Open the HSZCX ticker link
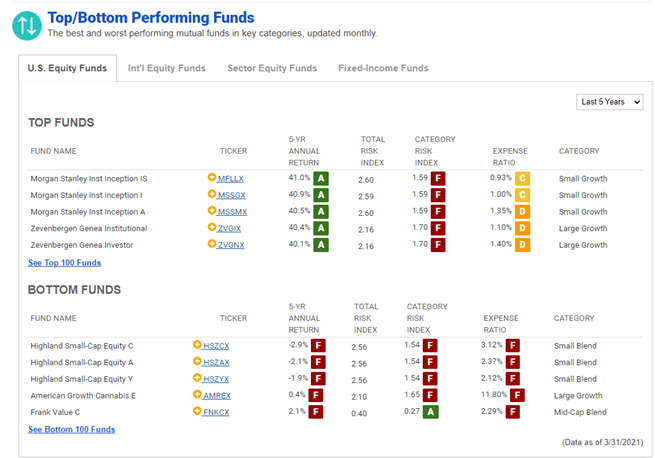Viewport: 655px width, 458px height. click(216, 346)
